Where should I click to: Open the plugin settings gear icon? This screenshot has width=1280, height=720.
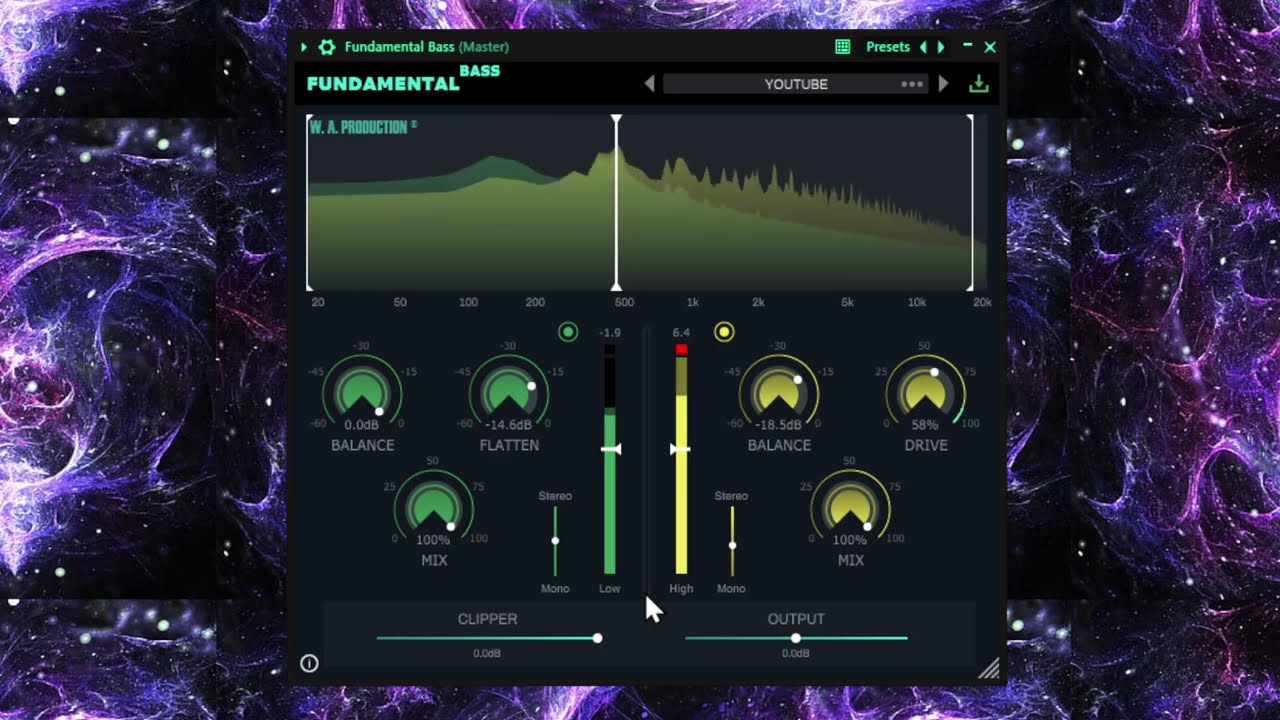pyautogui.click(x=327, y=47)
